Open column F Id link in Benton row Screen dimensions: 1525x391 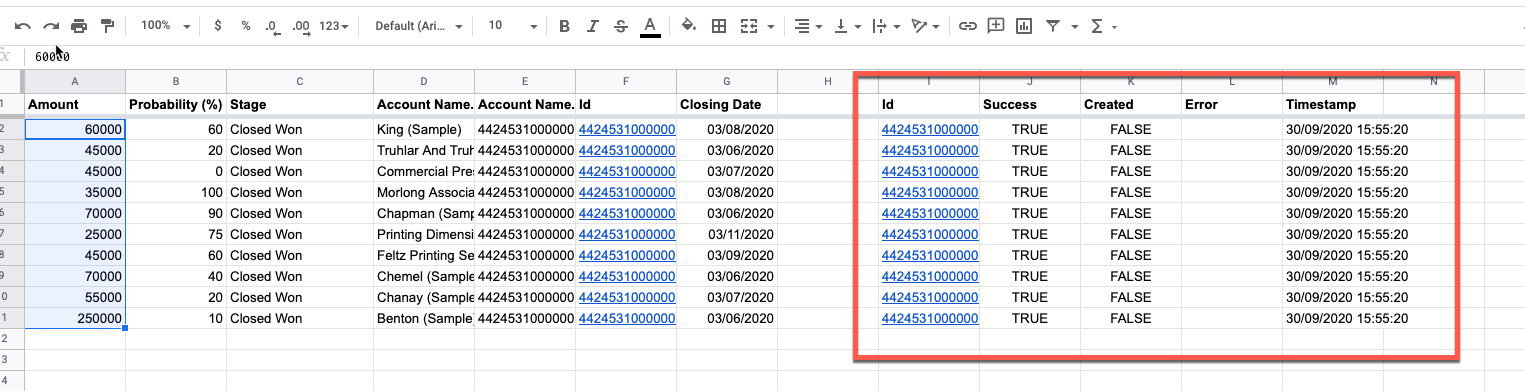pos(627,318)
